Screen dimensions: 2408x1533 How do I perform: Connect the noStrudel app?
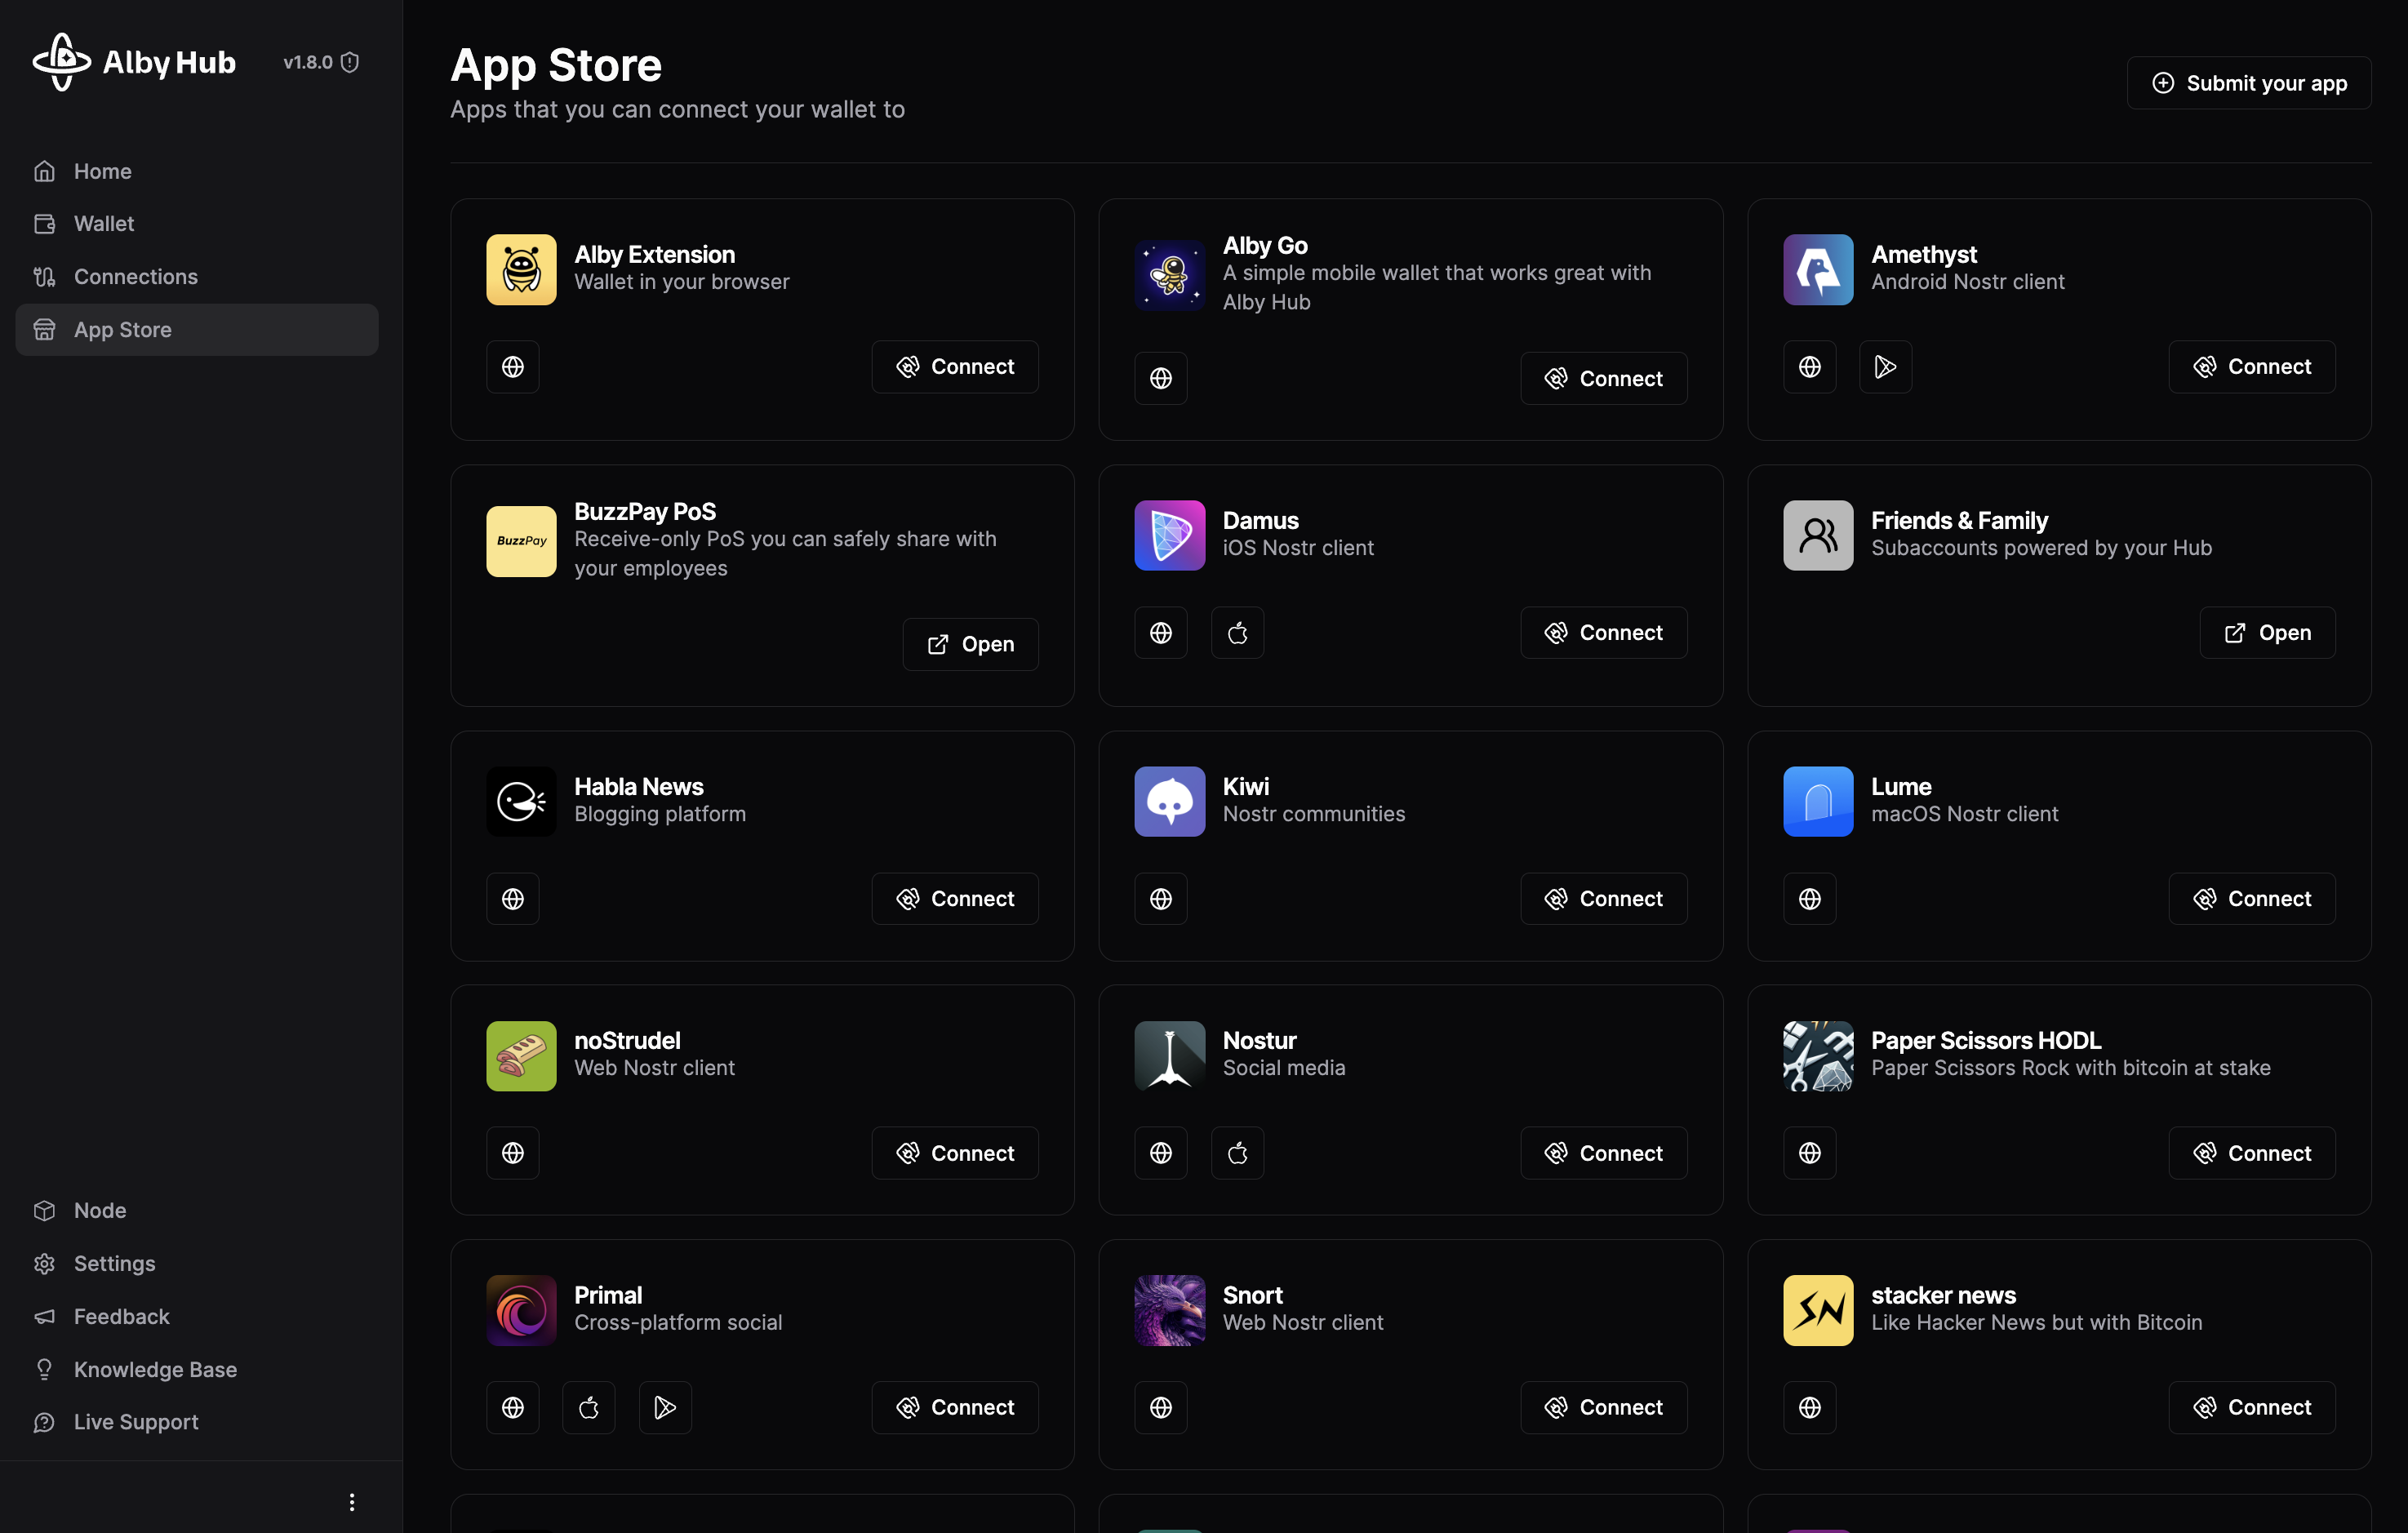tap(954, 1153)
